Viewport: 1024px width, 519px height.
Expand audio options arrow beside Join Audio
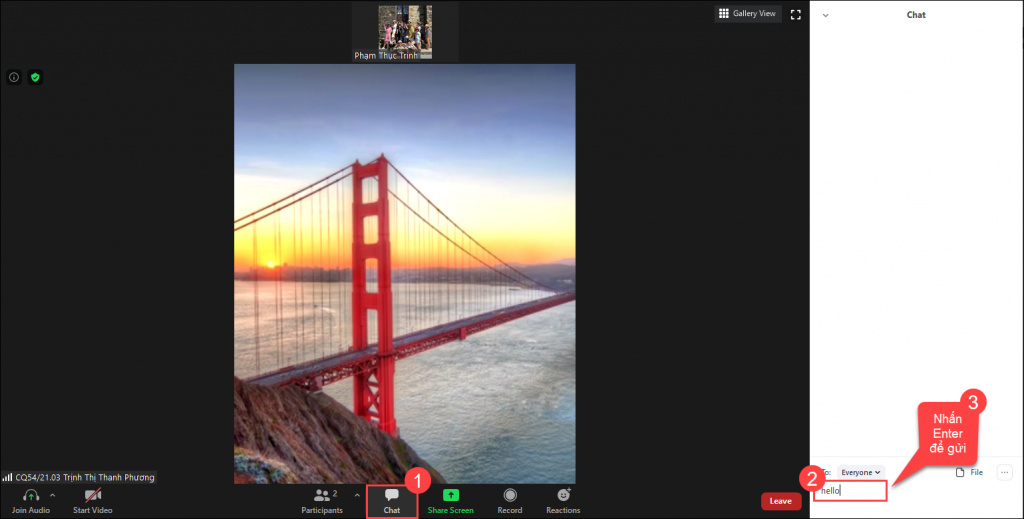pos(52,495)
